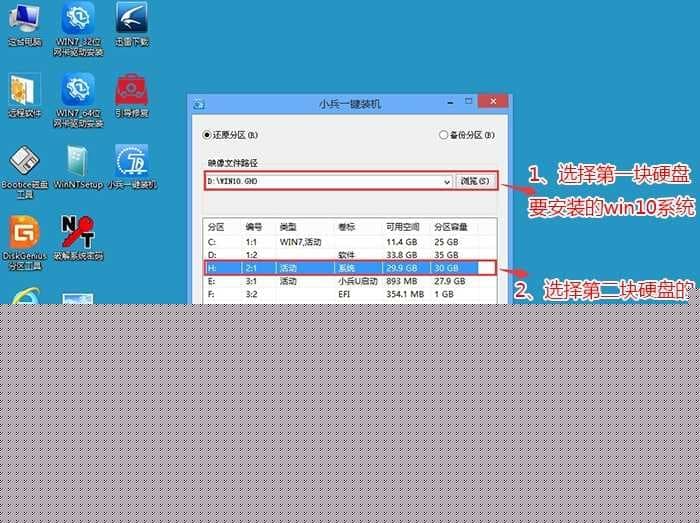Click the 类型 column header
Image resolution: width=700 pixels, height=523 pixels.
288,227
